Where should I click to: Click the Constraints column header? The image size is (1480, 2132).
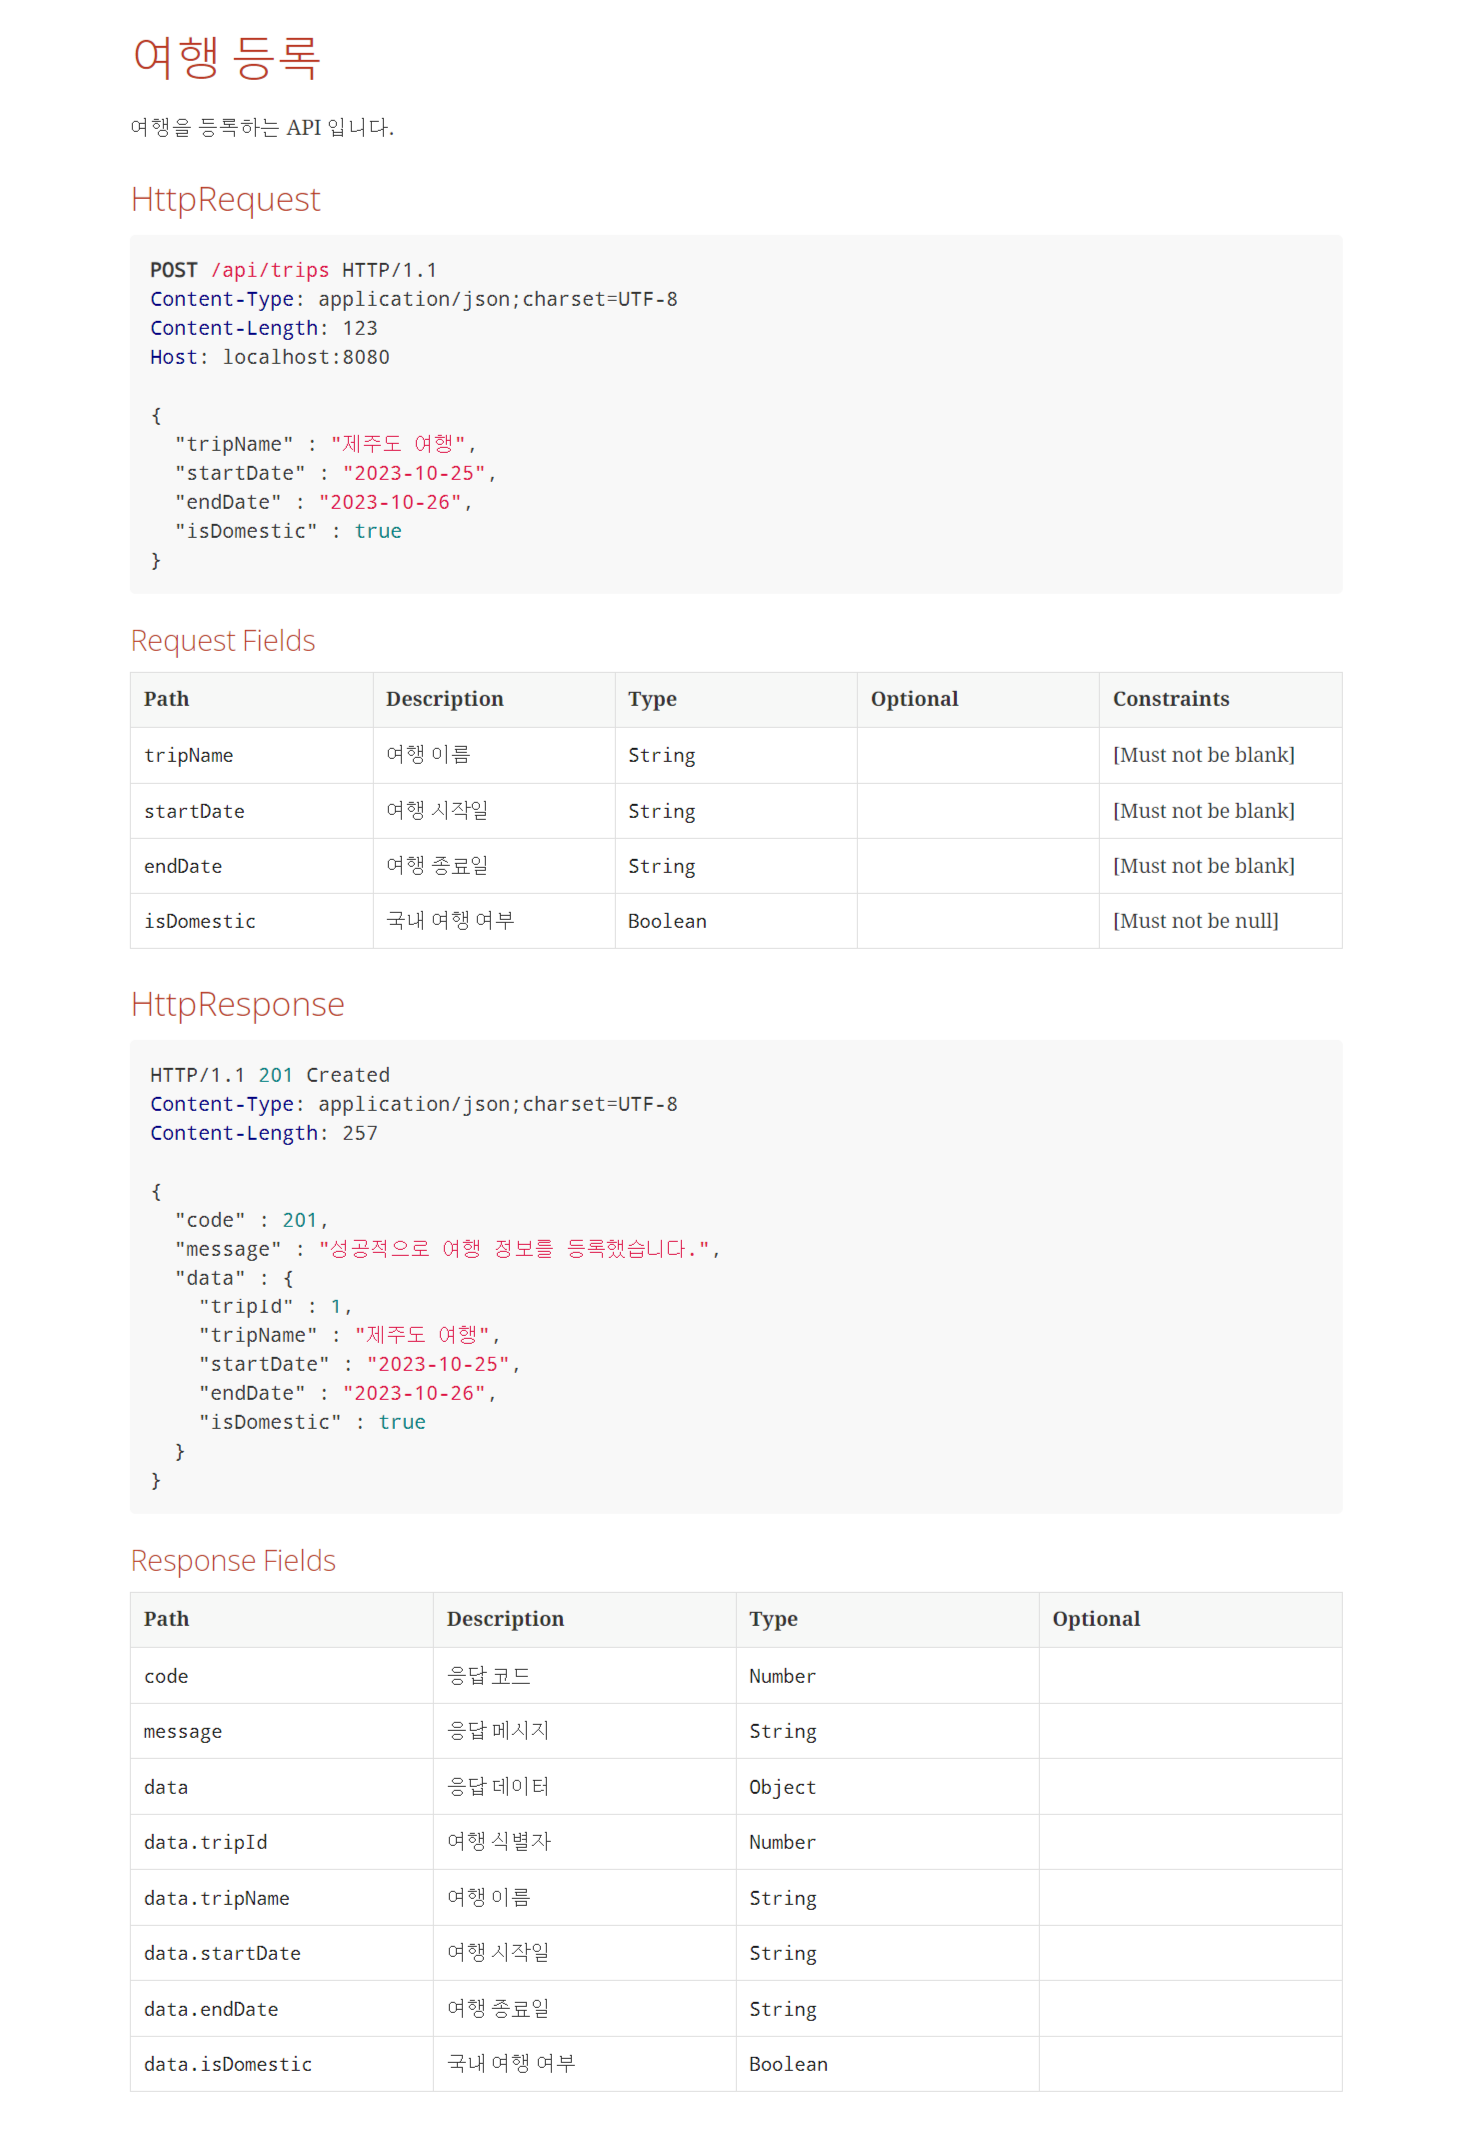click(x=1220, y=699)
